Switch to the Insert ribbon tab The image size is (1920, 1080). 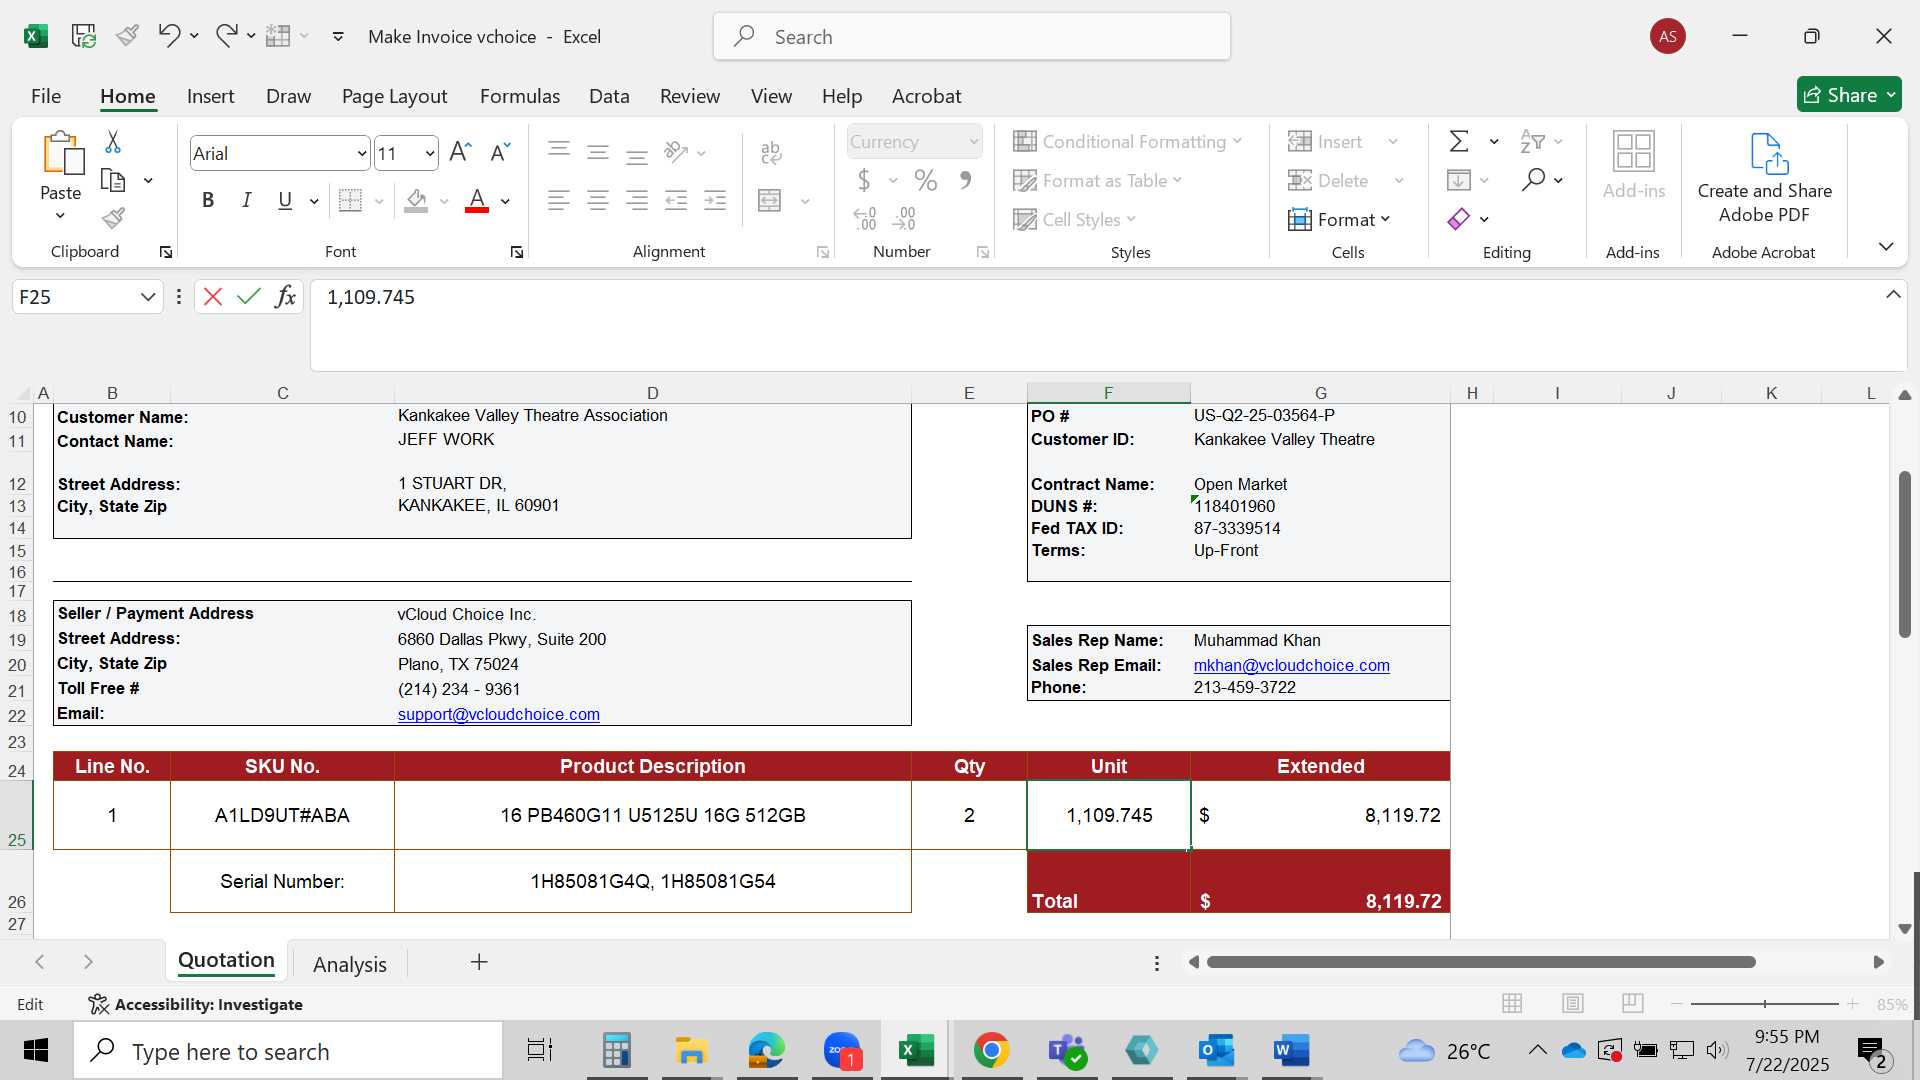click(x=210, y=96)
